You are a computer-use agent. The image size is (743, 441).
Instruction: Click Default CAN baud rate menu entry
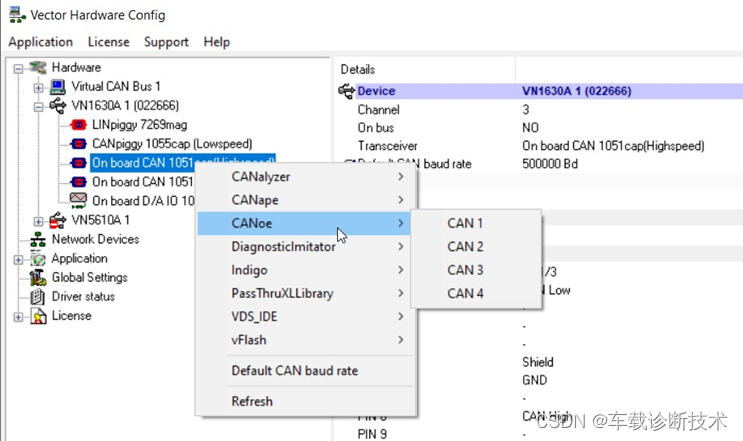[x=306, y=370]
